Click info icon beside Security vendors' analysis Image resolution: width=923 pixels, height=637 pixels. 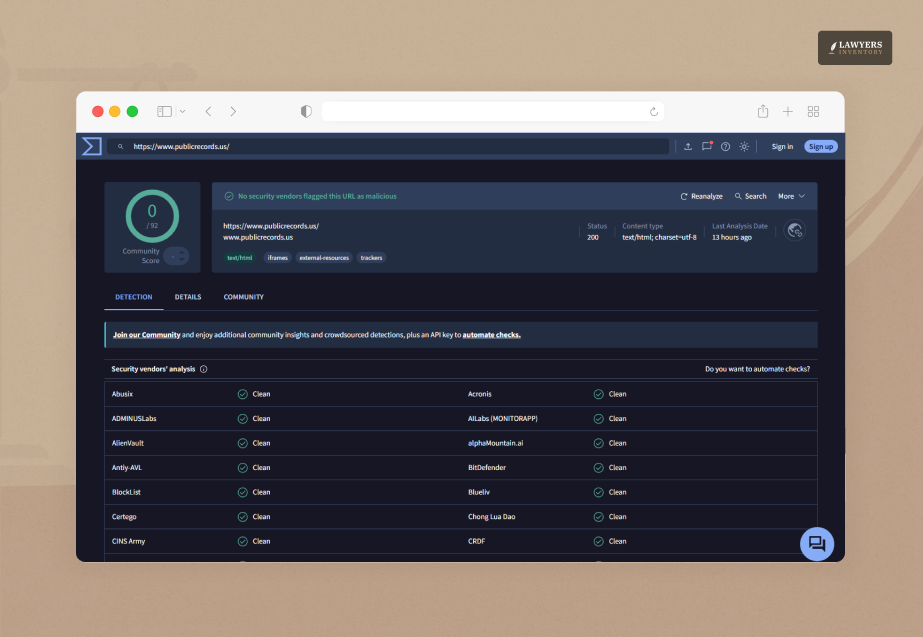[x=204, y=369]
